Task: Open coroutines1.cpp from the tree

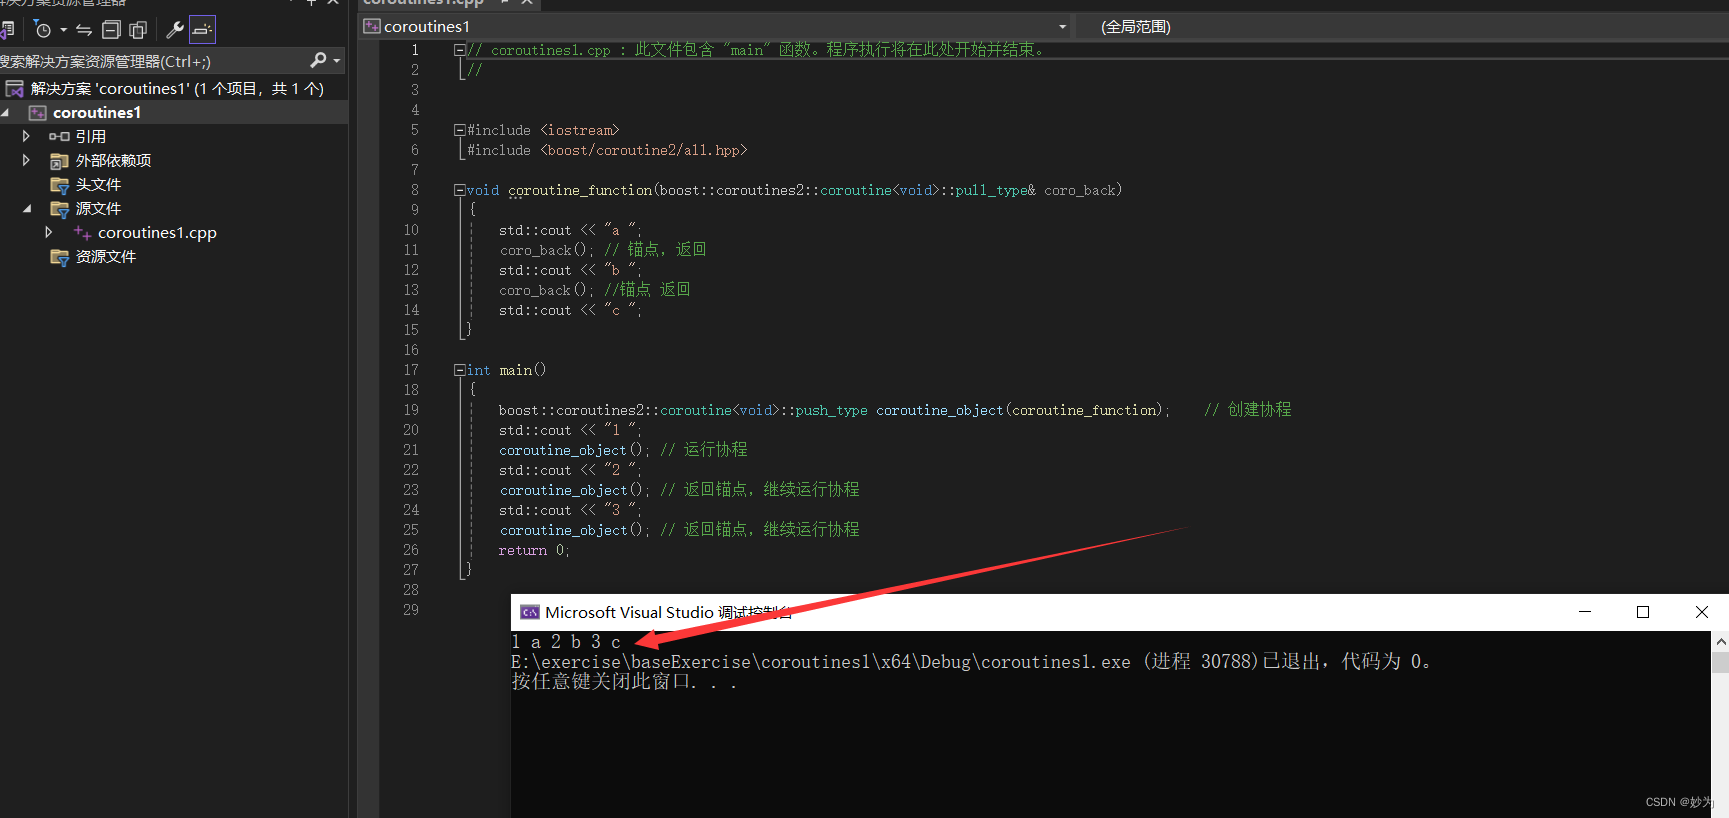Action: tap(157, 233)
